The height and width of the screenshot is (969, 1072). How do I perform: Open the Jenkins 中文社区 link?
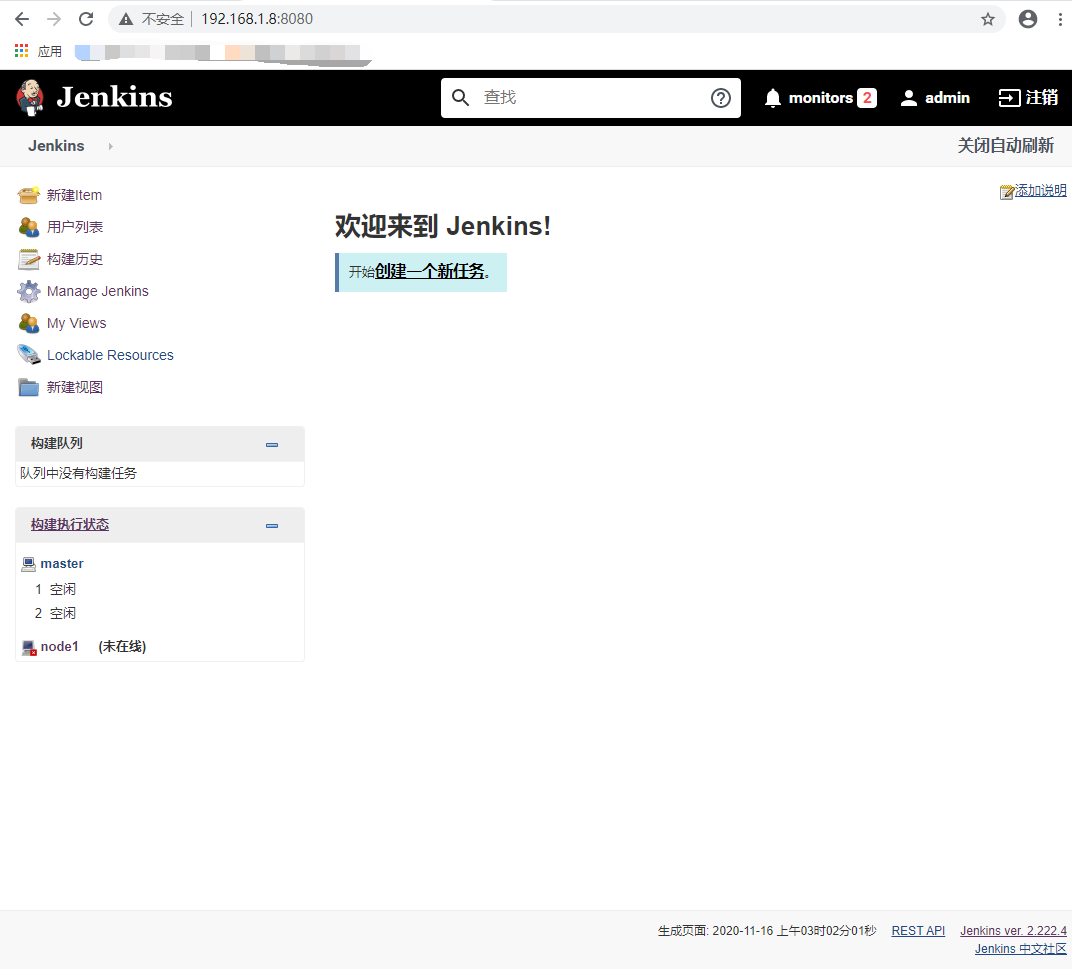coord(1021,948)
